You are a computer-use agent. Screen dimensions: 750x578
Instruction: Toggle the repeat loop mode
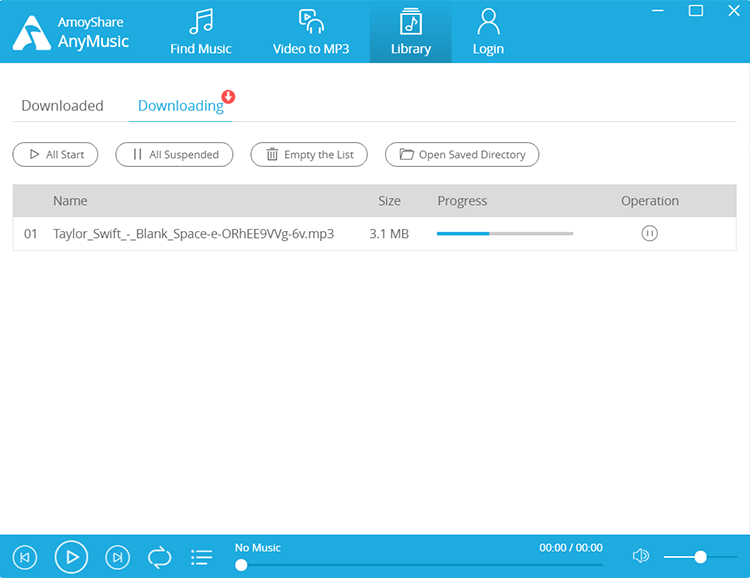pyautogui.click(x=159, y=557)
